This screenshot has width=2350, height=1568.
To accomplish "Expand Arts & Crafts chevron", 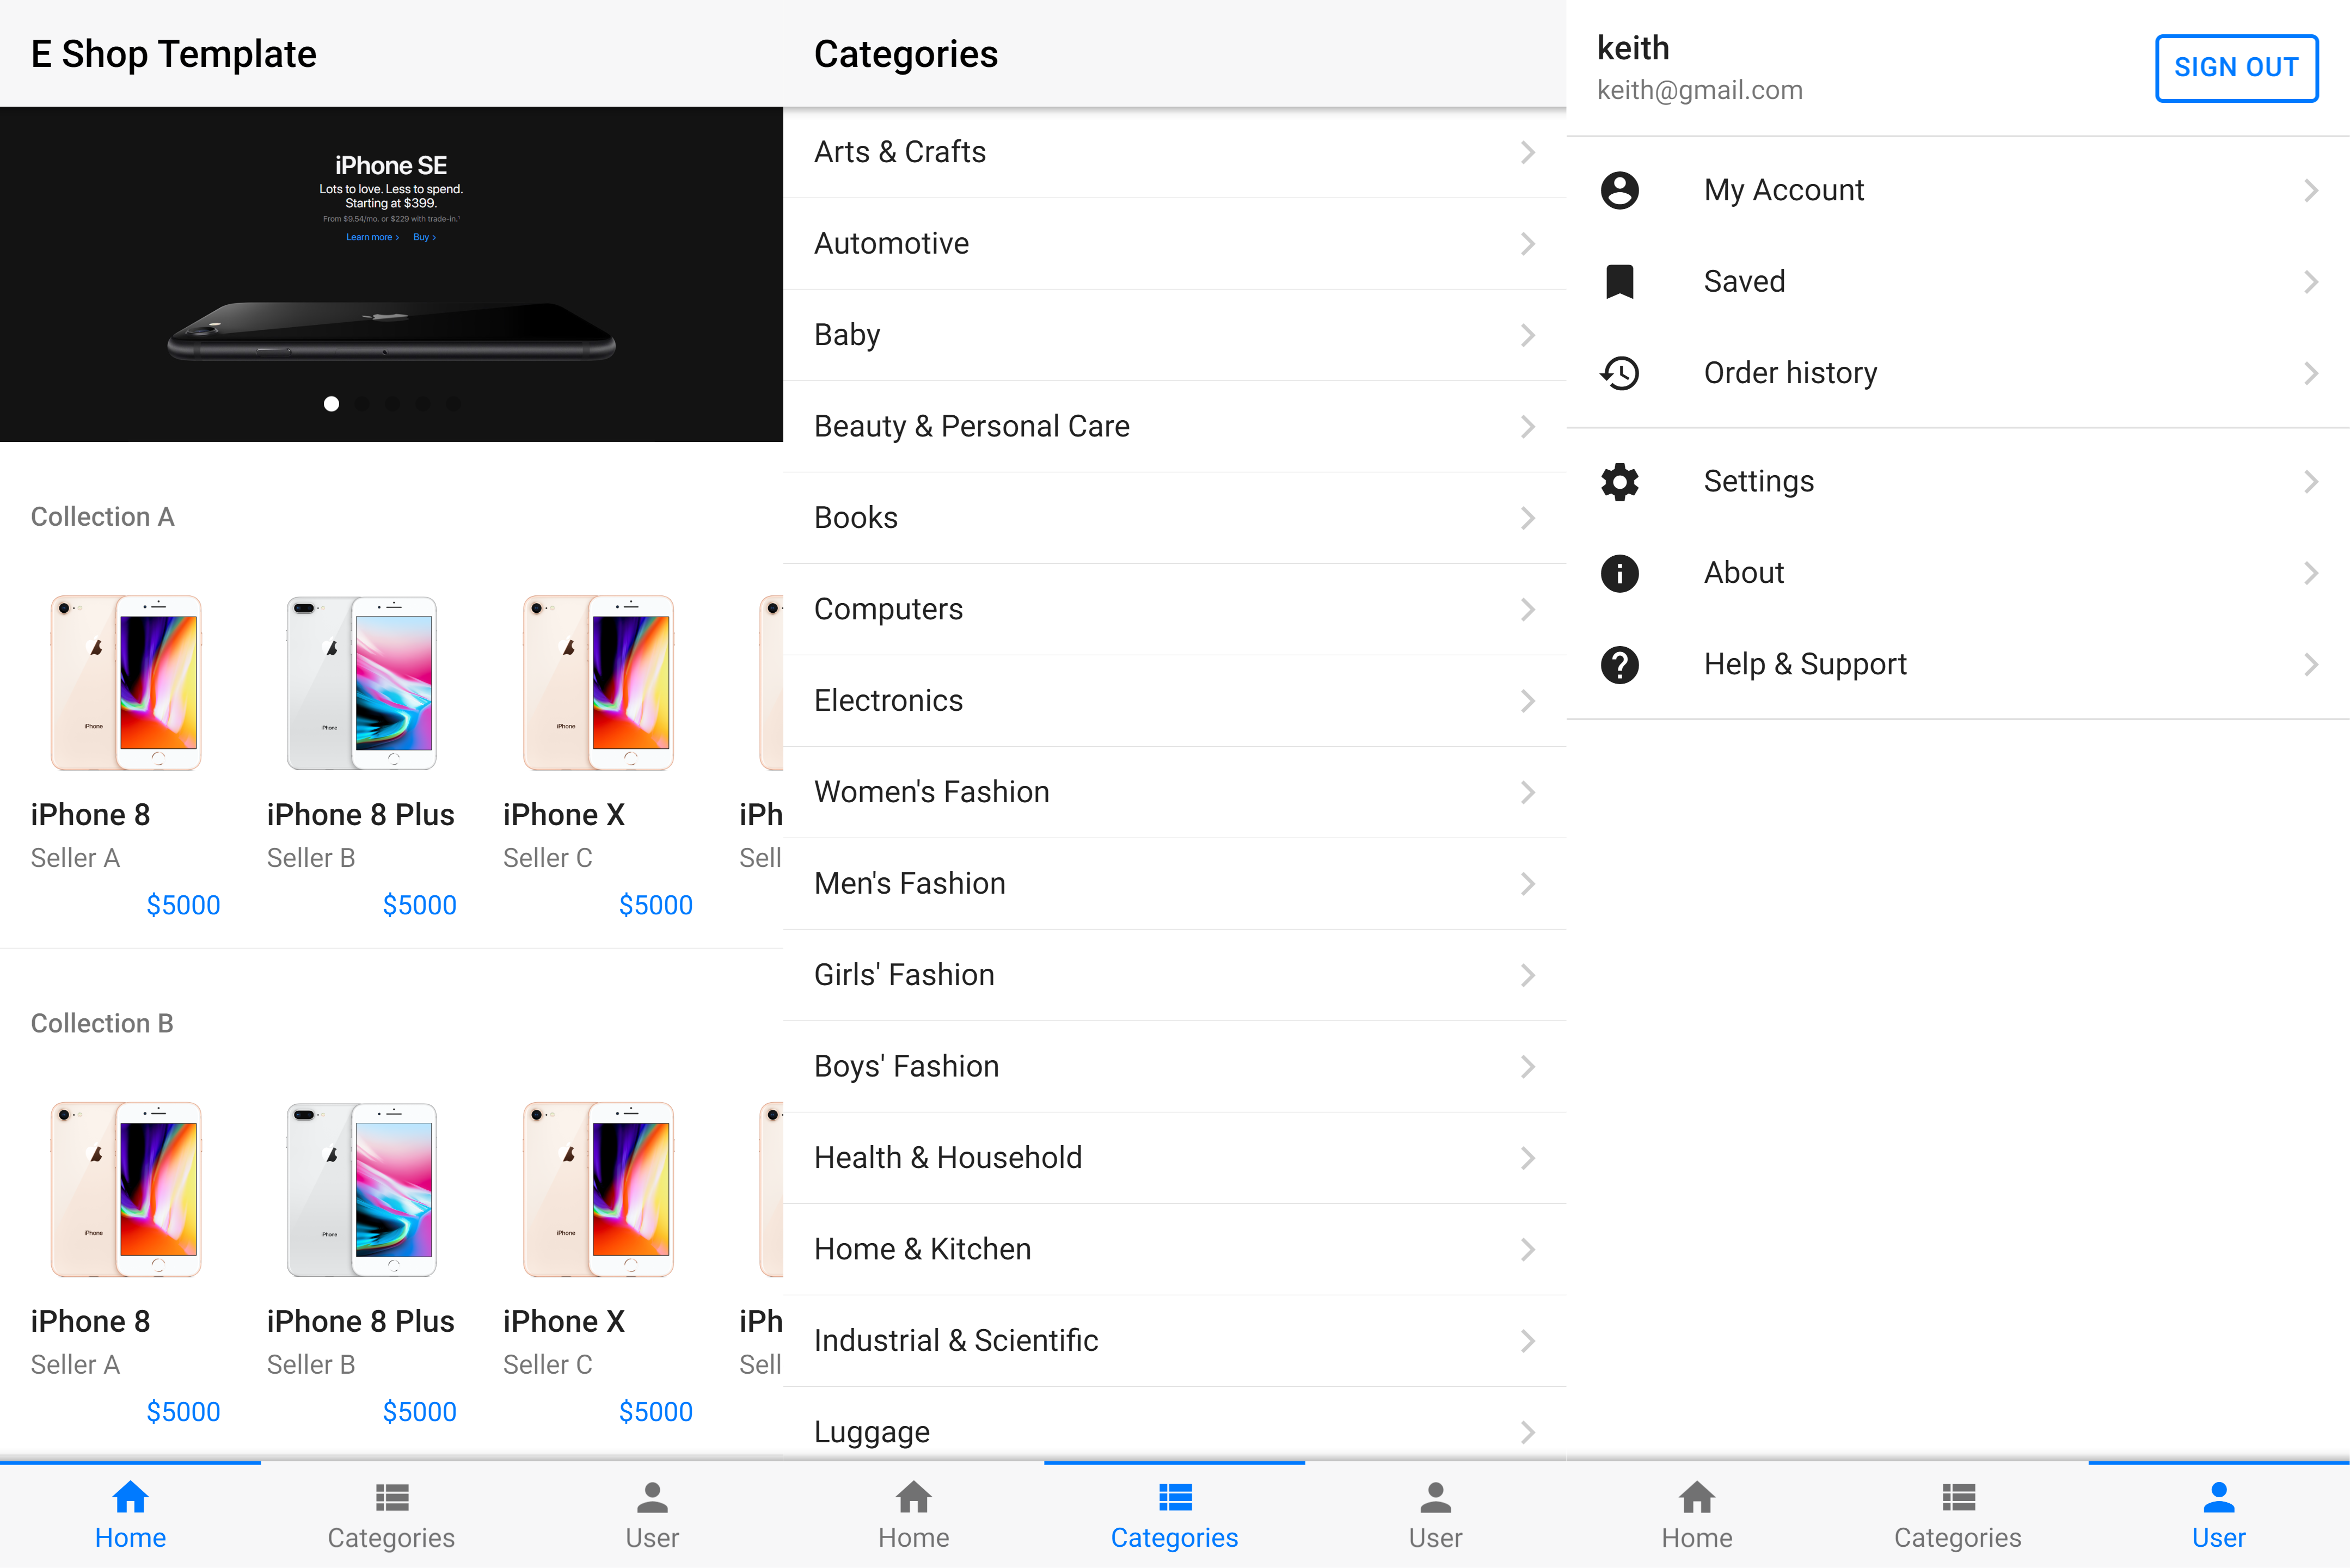I will [x=1527, y=152].
